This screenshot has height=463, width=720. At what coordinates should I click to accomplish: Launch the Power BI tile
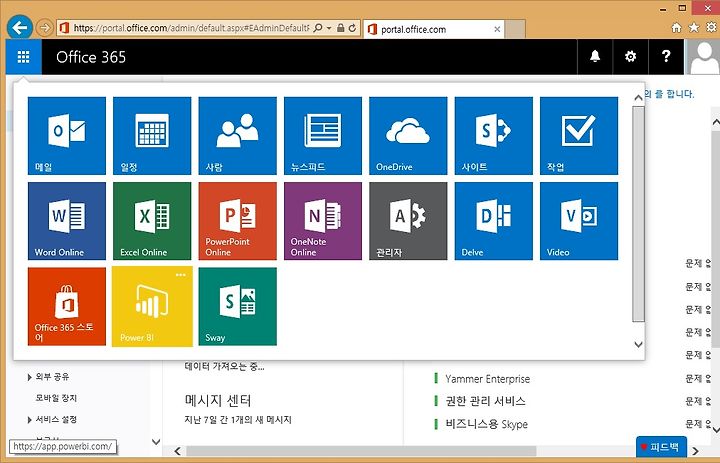152,306
